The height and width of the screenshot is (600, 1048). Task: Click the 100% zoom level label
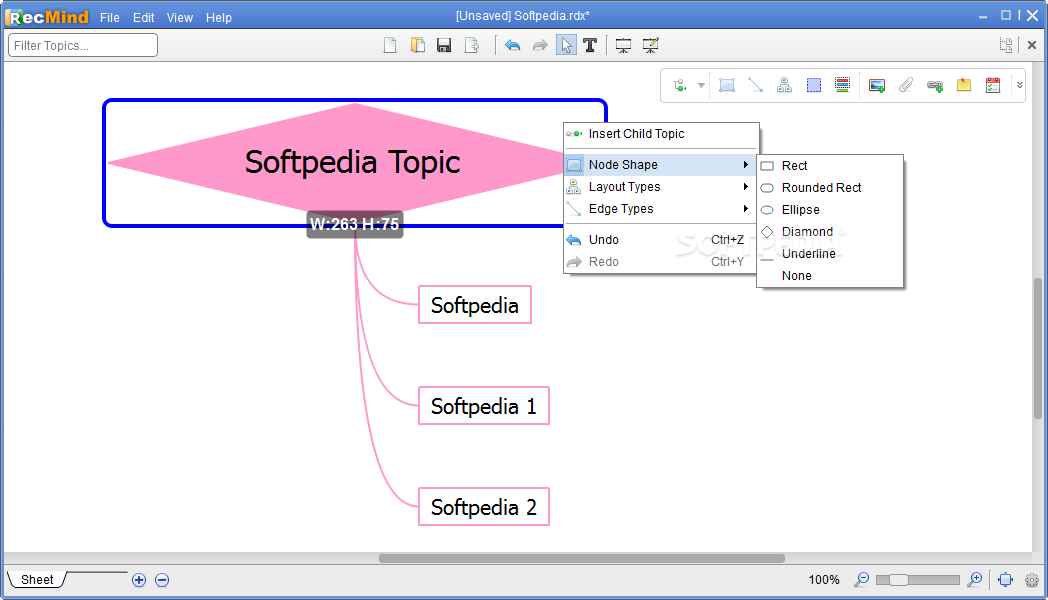pos(824,580)
